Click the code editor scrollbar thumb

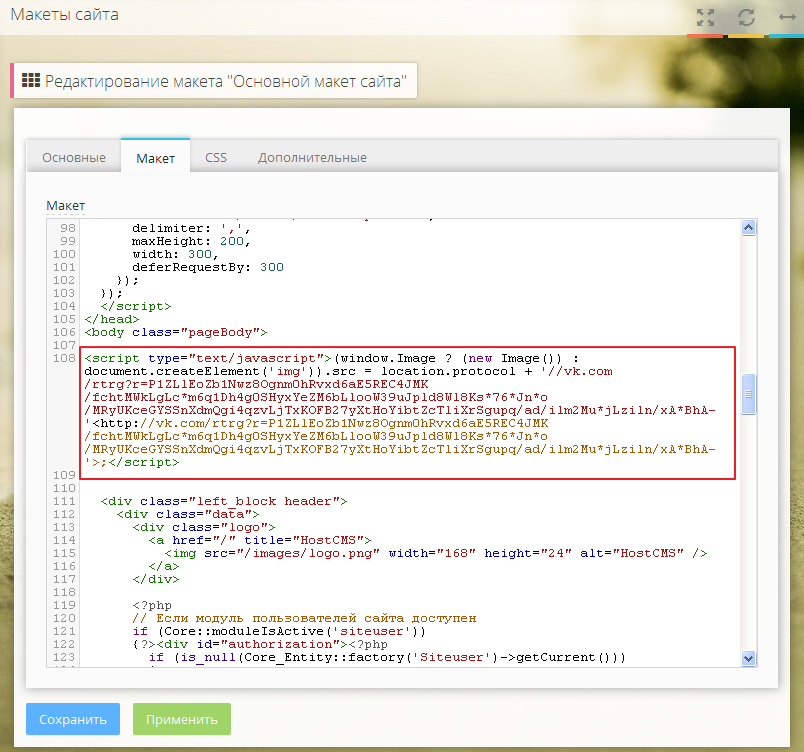click(747, 395)
